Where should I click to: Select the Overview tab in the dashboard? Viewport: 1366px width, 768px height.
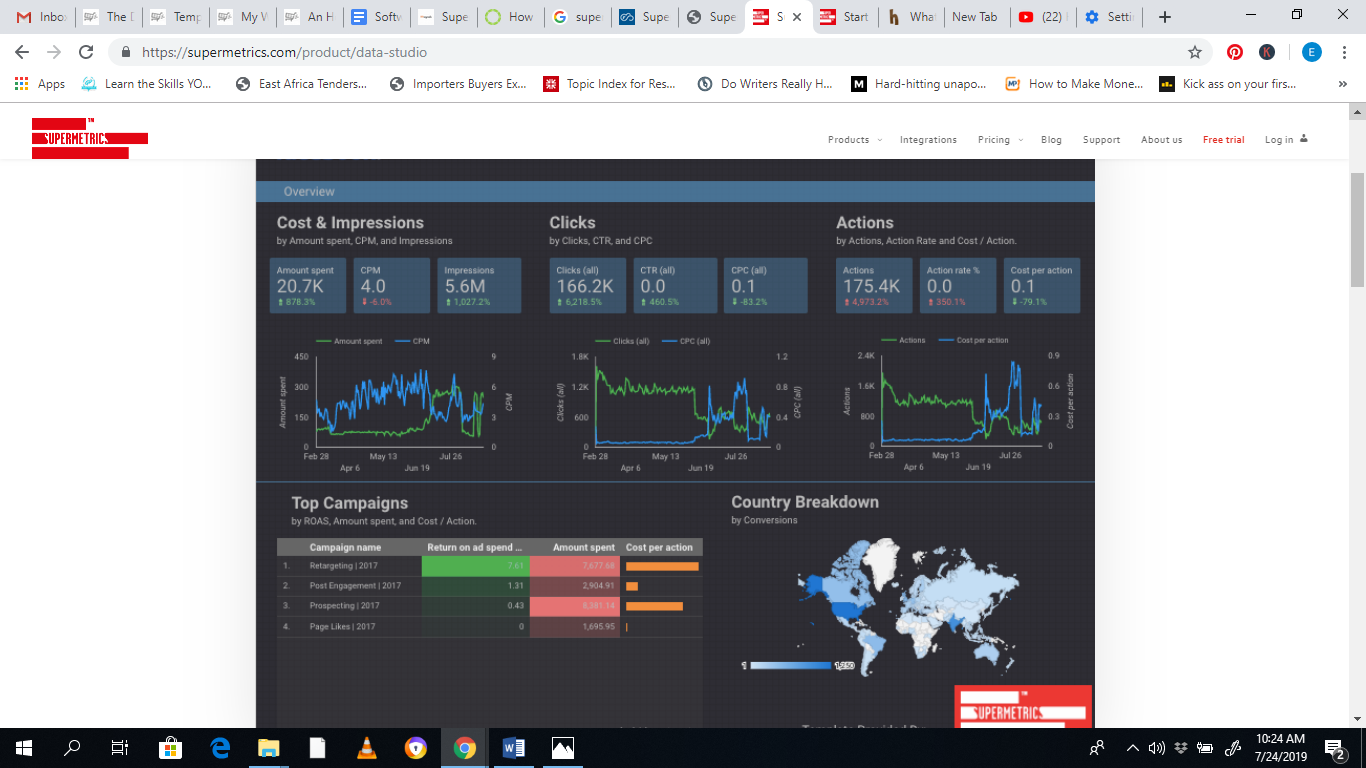point(309,192)
